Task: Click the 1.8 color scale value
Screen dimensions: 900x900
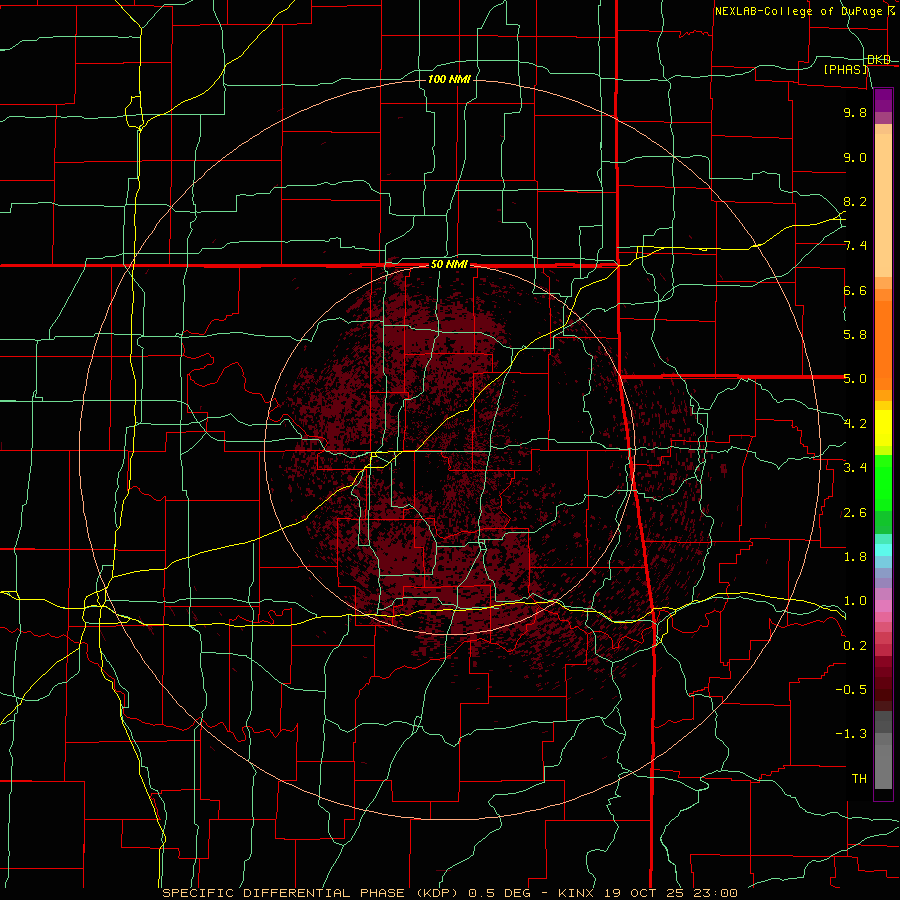Action: click(x=855, y=557)
